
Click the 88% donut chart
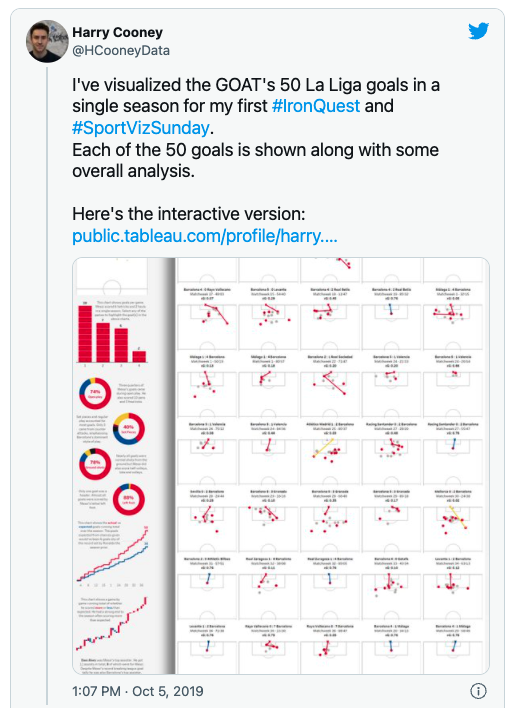(x=129, y=499)
